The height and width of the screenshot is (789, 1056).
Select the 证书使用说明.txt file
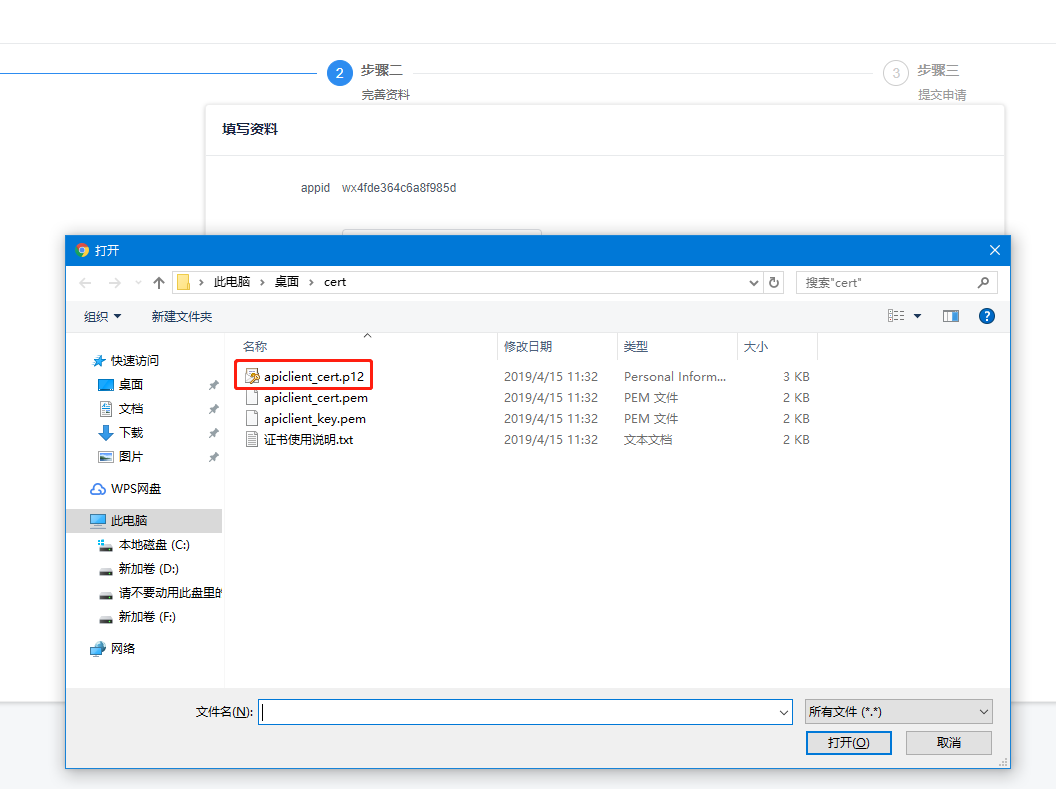point(308,440)
